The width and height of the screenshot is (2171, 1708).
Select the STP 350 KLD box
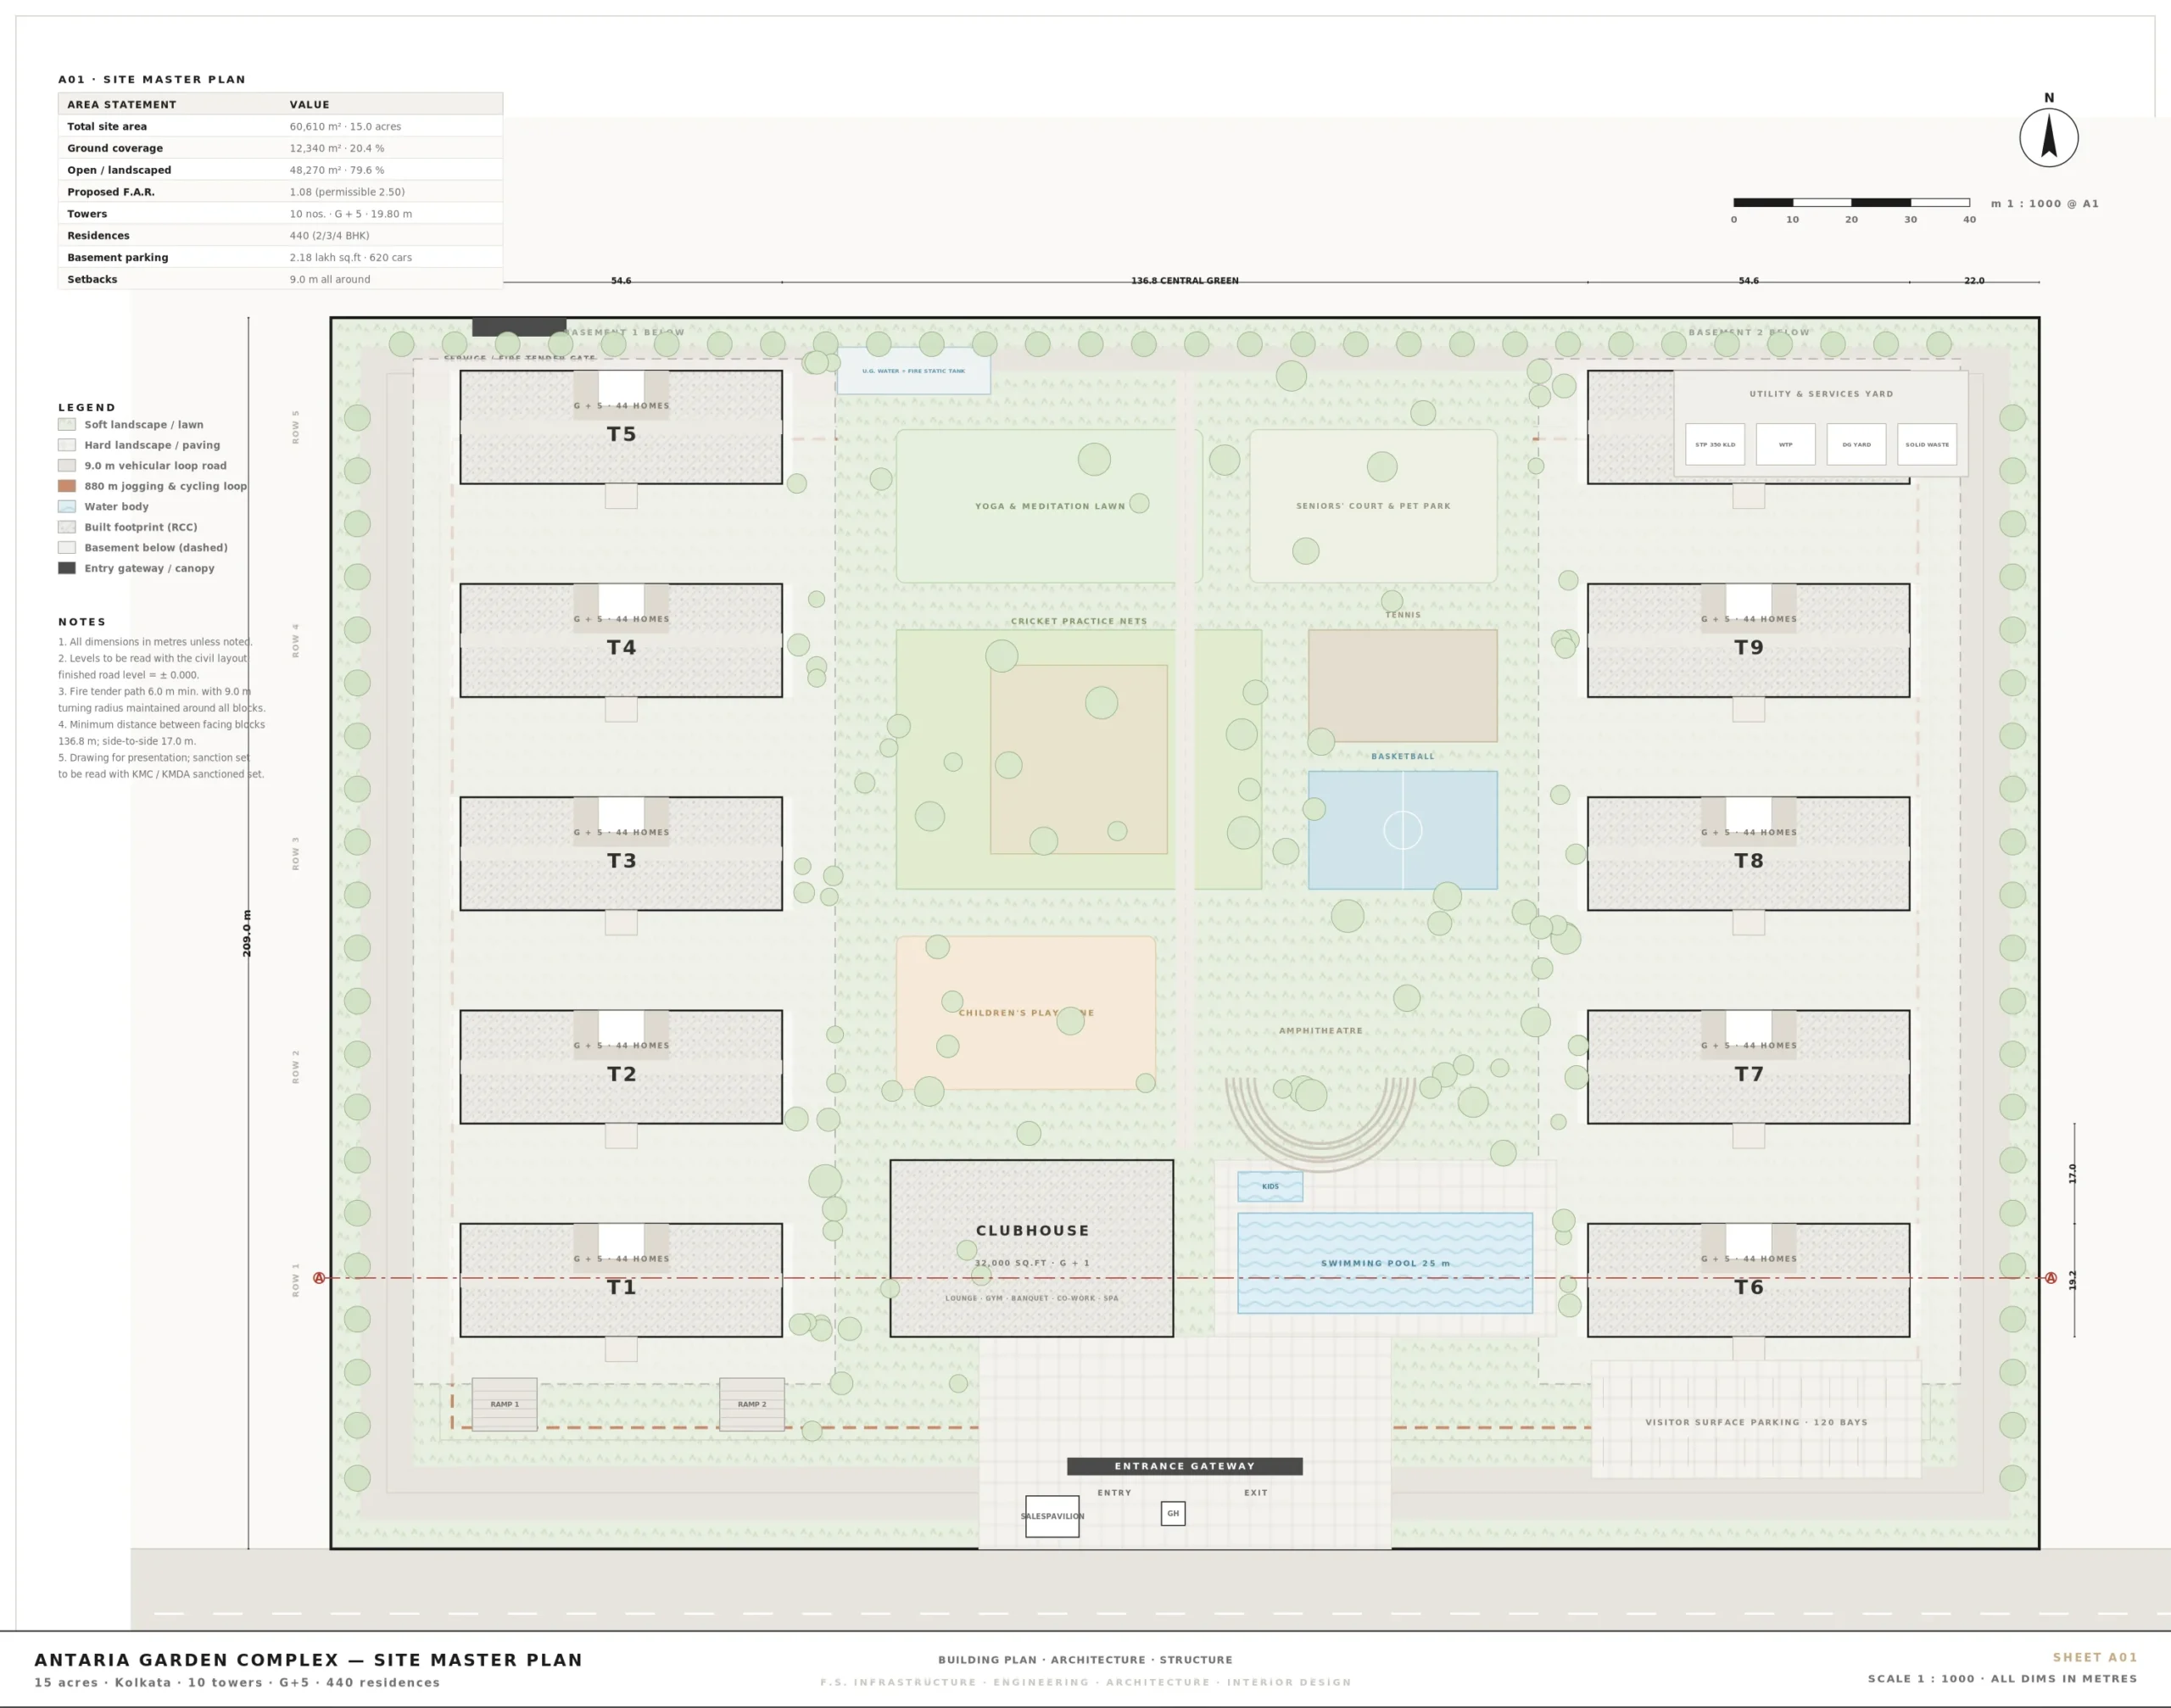[1715, 444]
